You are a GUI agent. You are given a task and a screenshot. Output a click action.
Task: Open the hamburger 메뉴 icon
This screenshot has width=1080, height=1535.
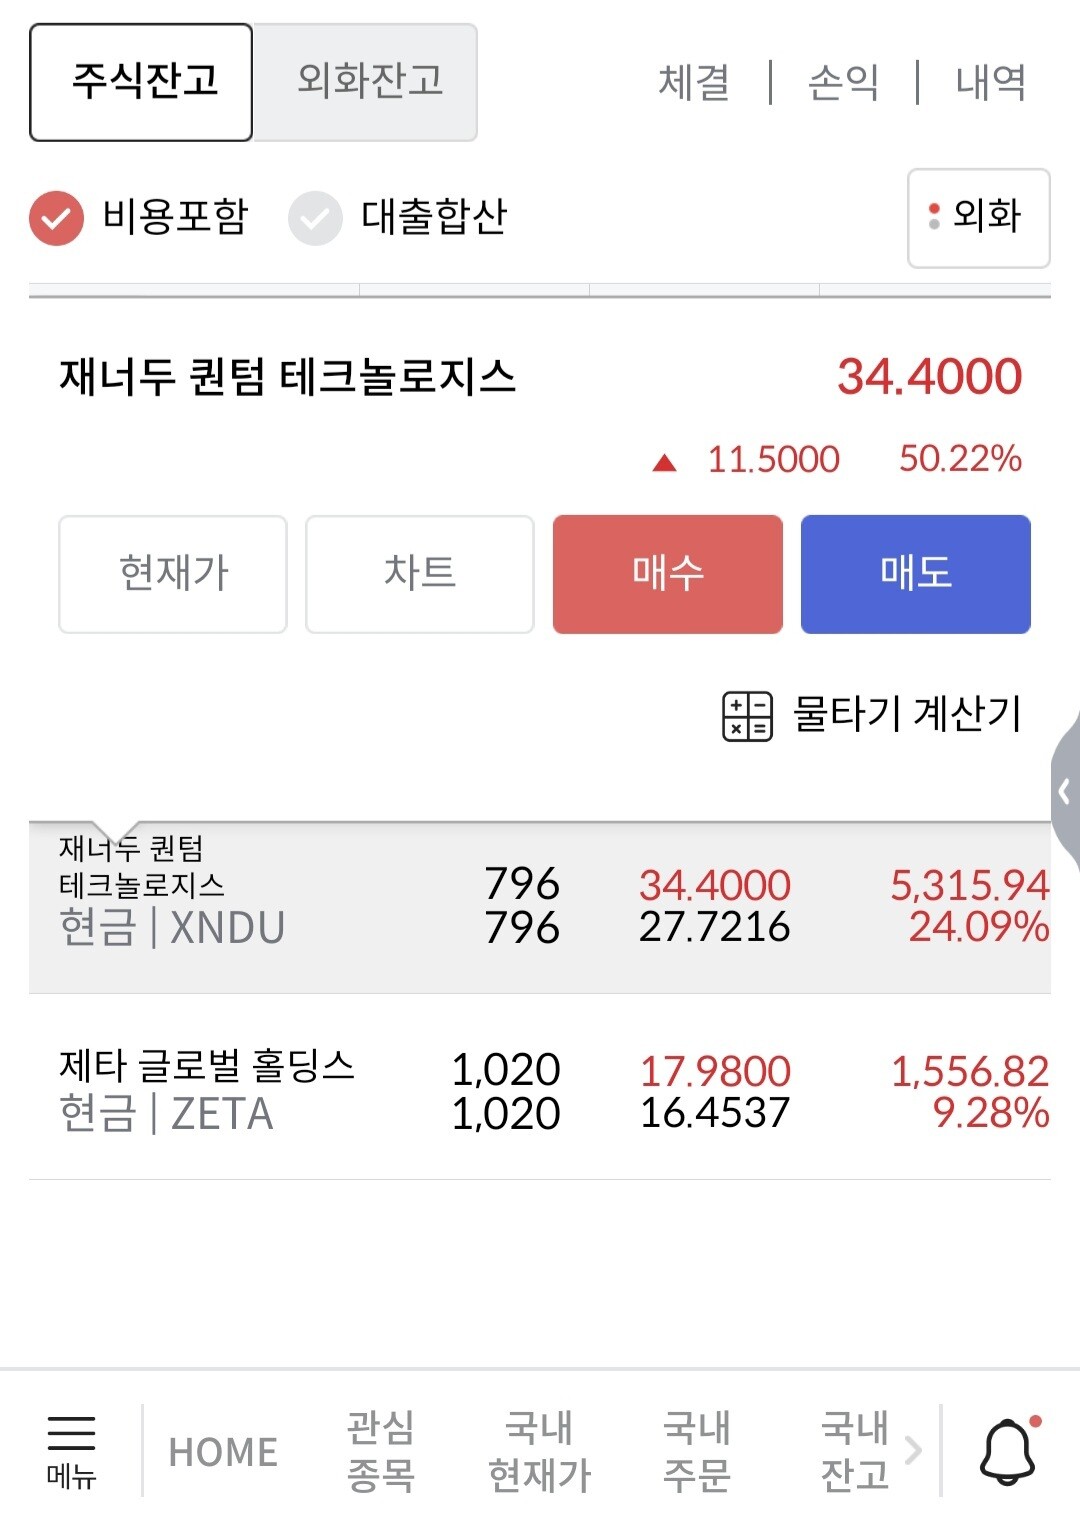pos(71,1451)
